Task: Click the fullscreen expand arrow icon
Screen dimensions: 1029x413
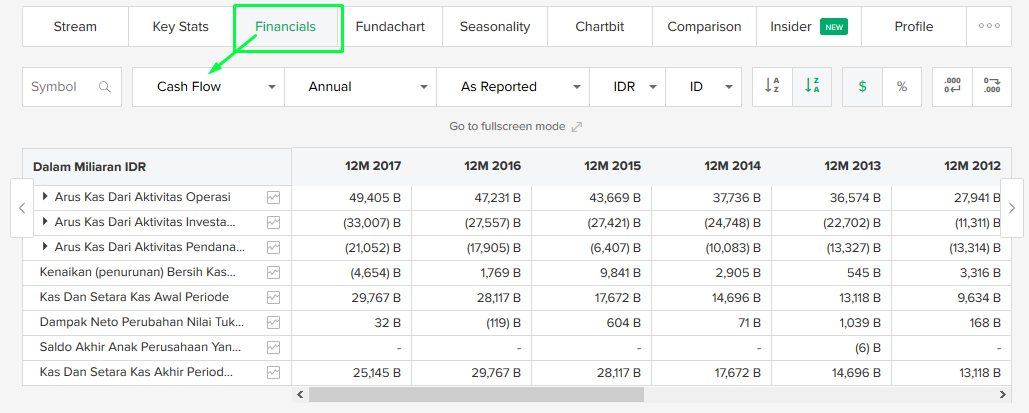Action: coord(577,127)
